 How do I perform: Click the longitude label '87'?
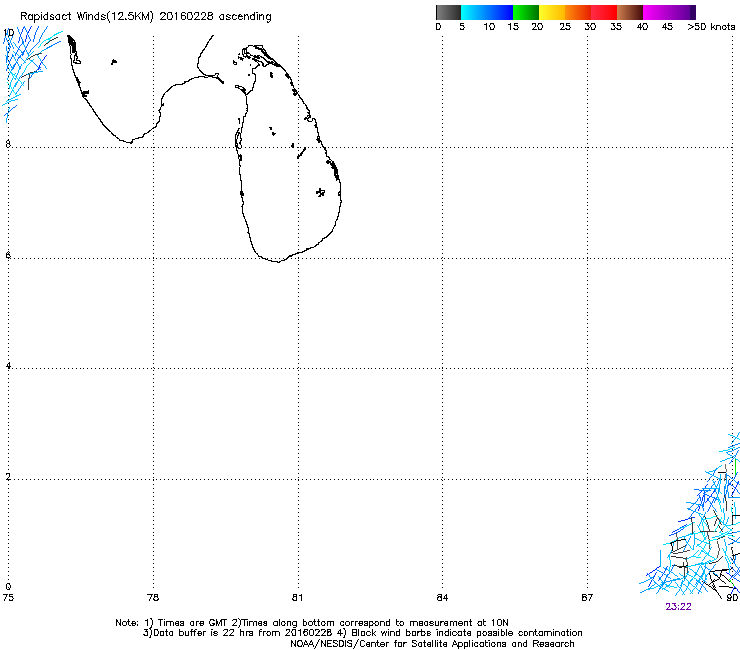[587, 598]
